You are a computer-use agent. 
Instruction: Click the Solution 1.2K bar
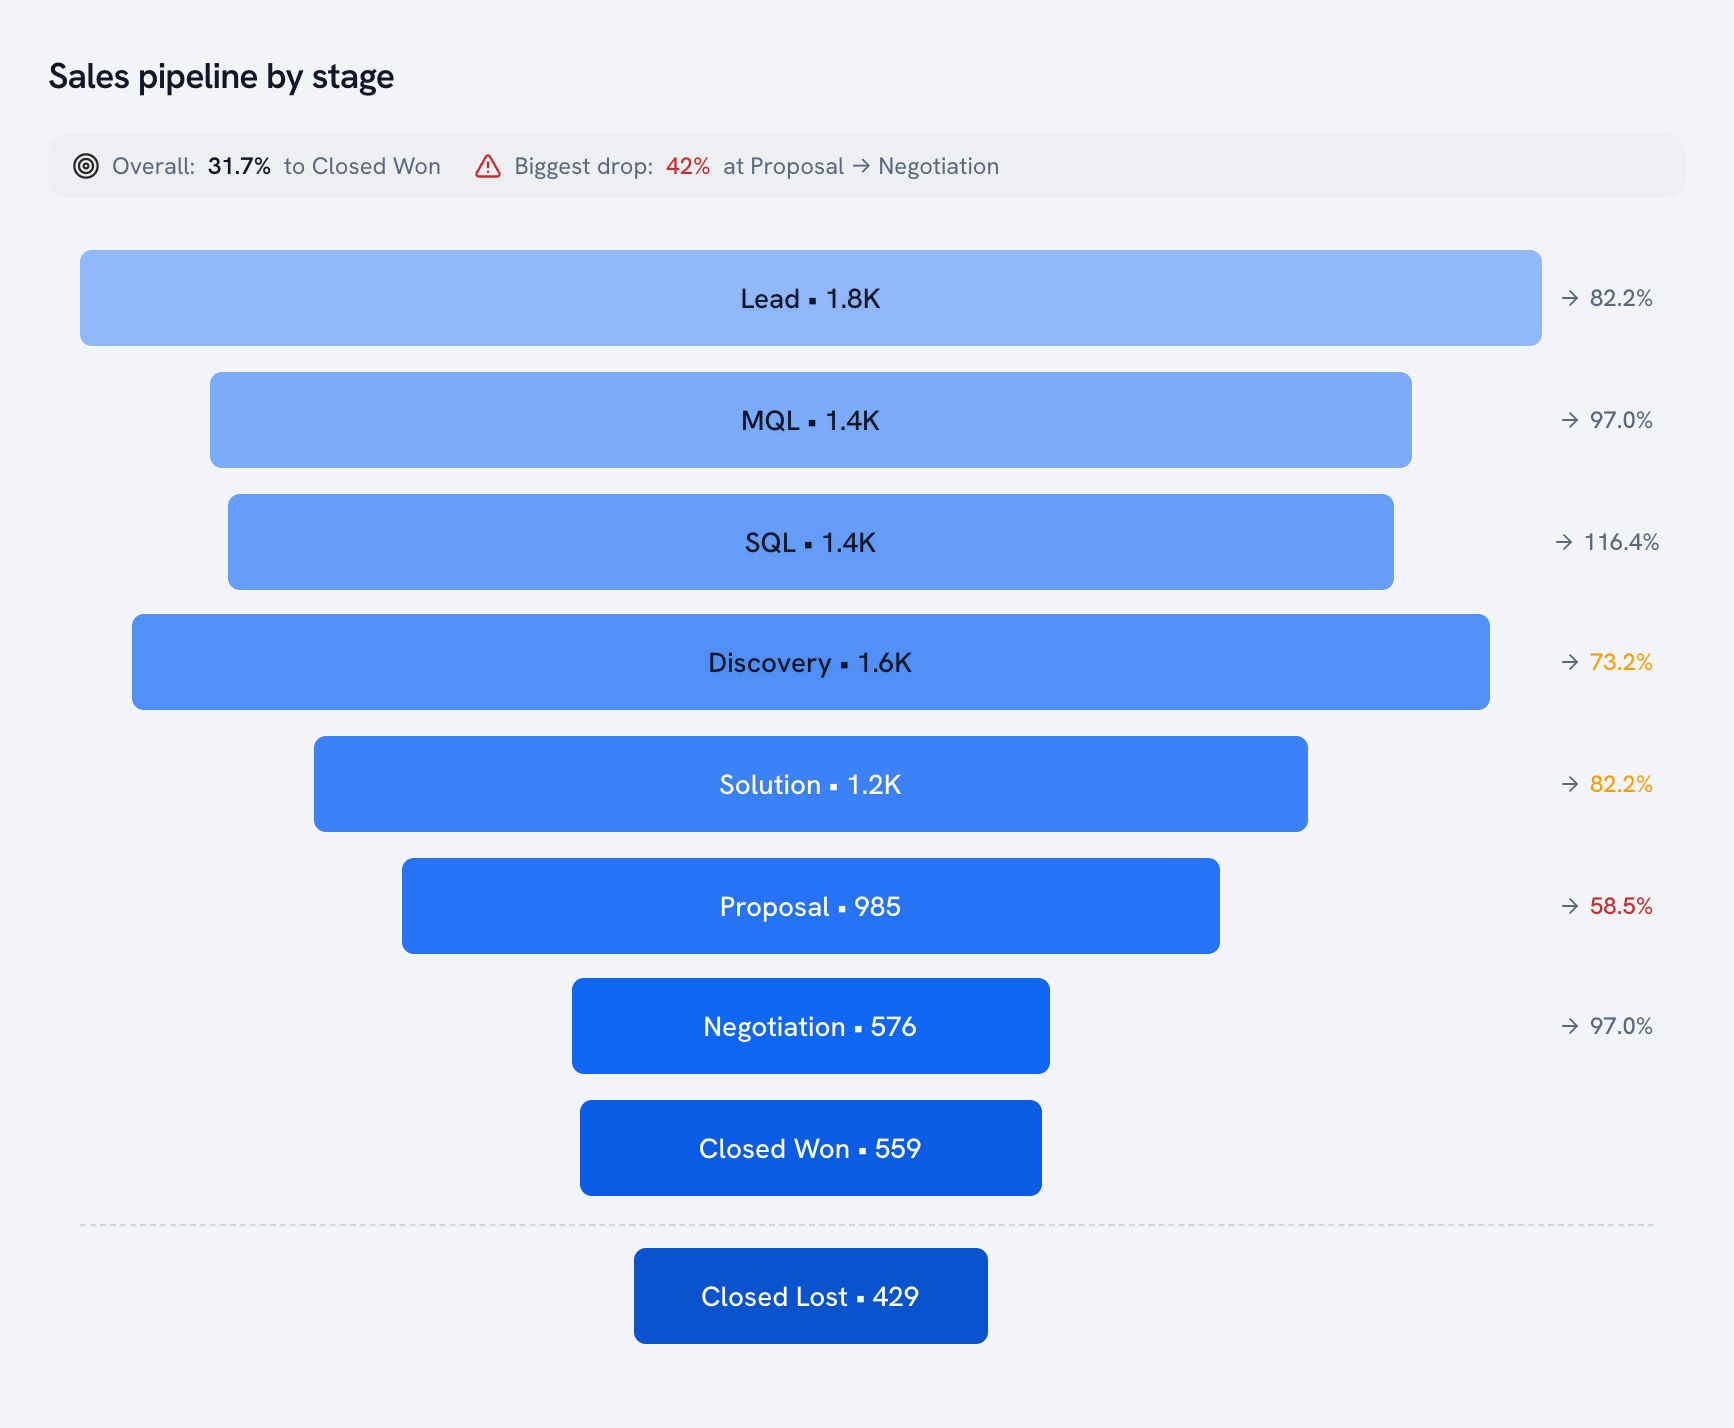pyautogui.click(x=811, y=784)
